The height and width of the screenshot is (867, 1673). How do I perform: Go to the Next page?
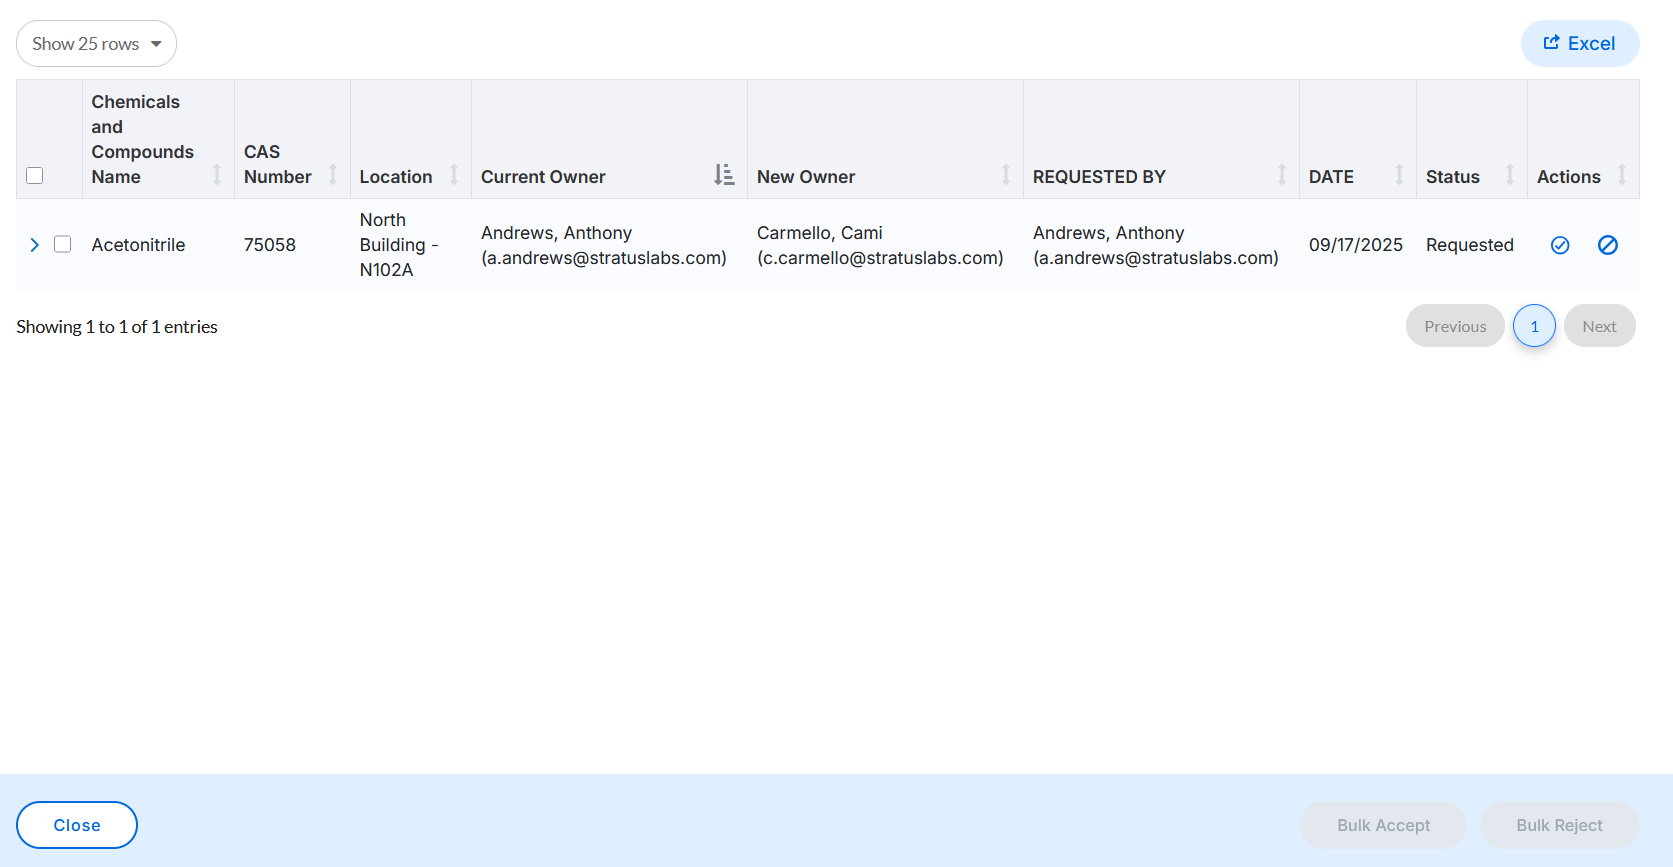(x=1599, y=326)
